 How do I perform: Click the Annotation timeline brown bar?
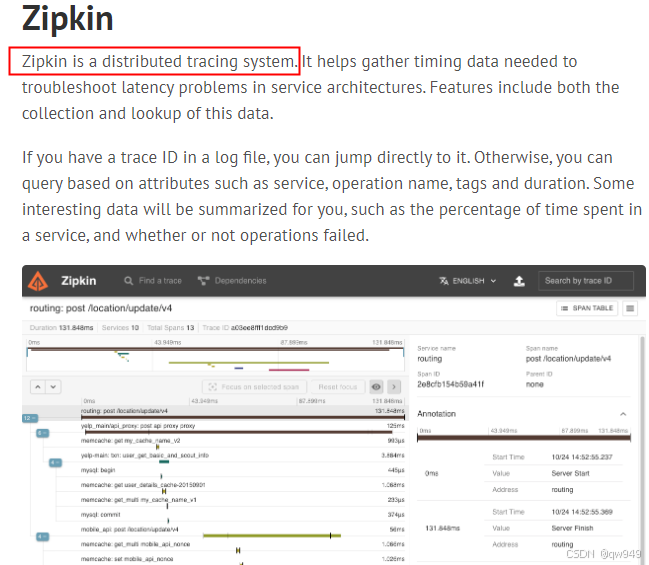tap(524, 437)
